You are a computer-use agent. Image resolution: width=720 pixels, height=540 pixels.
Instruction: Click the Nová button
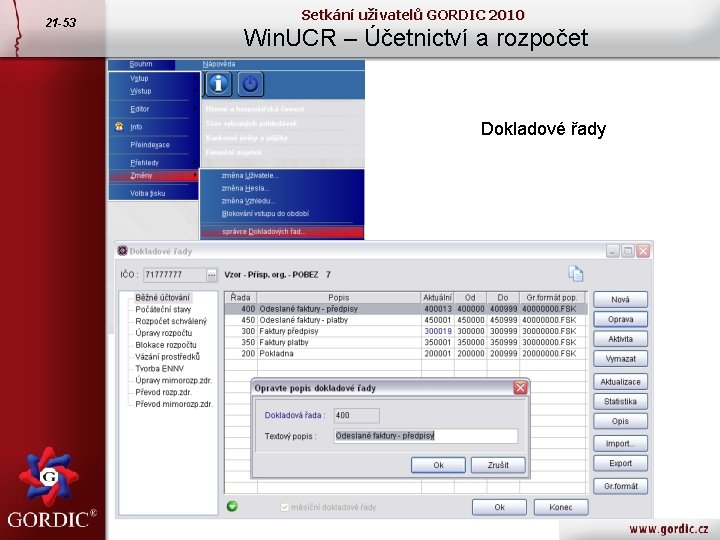(x=620, y=299)
